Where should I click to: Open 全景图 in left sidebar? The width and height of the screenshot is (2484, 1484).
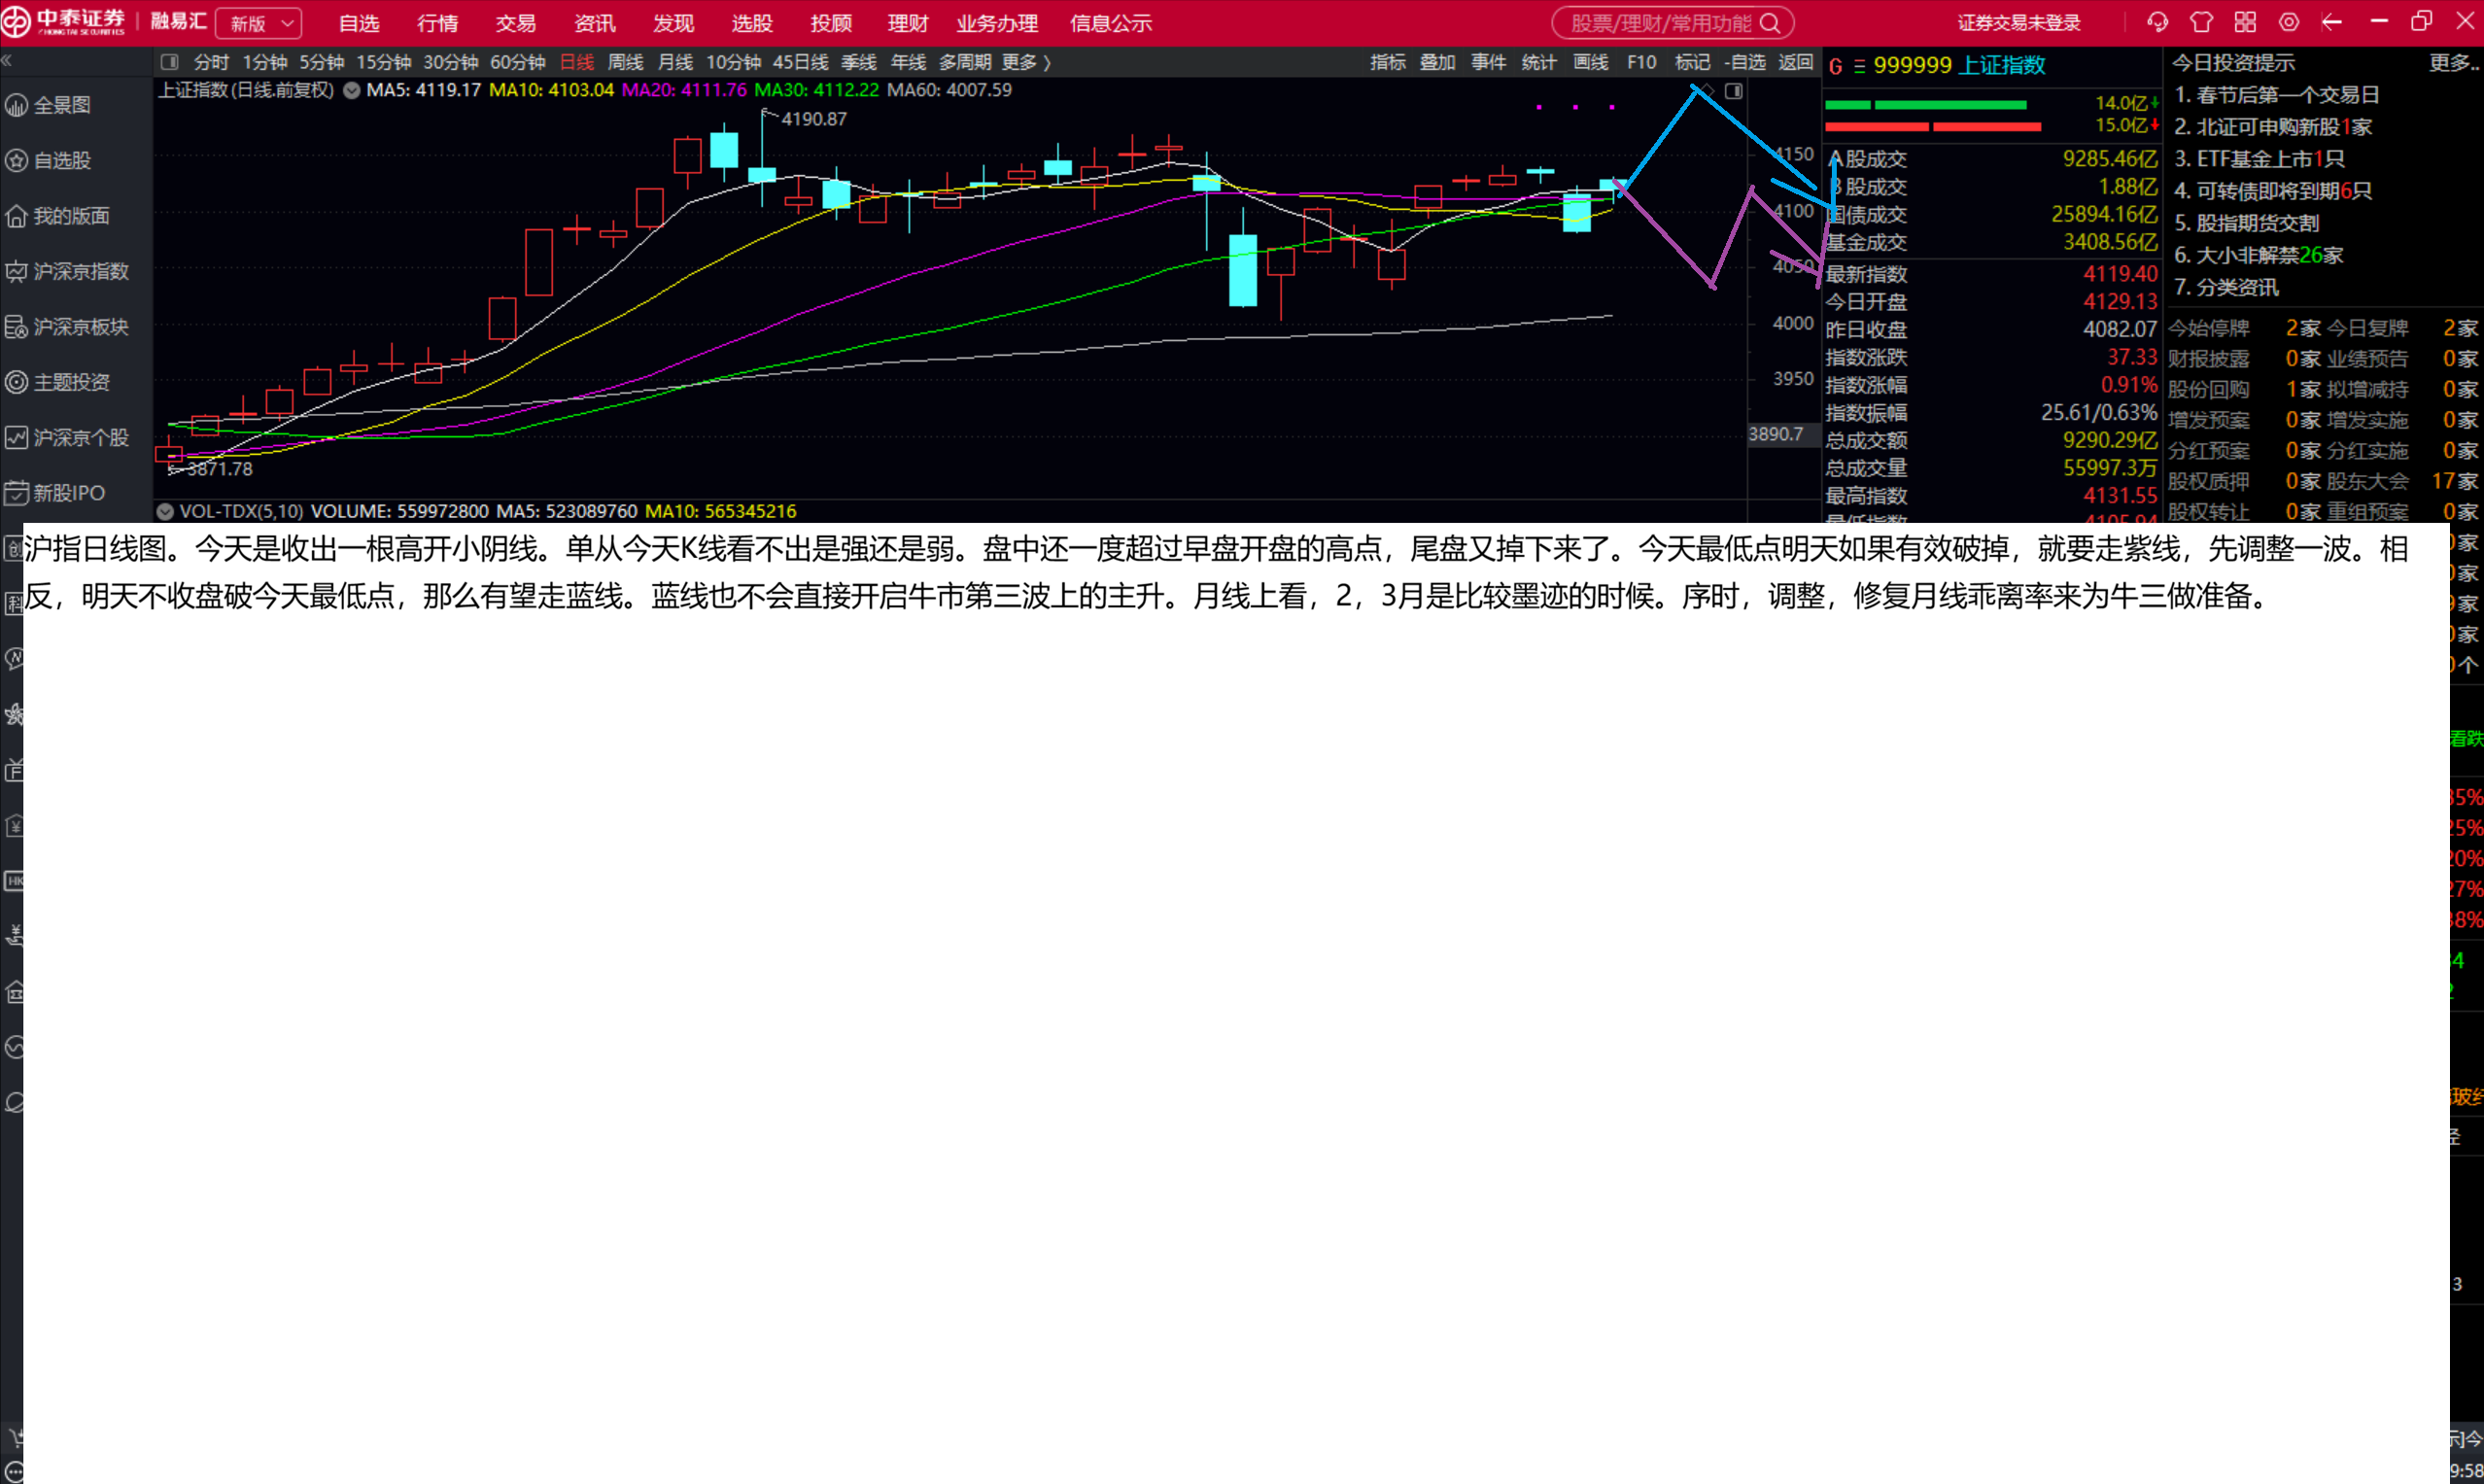(x=62, y=105)
